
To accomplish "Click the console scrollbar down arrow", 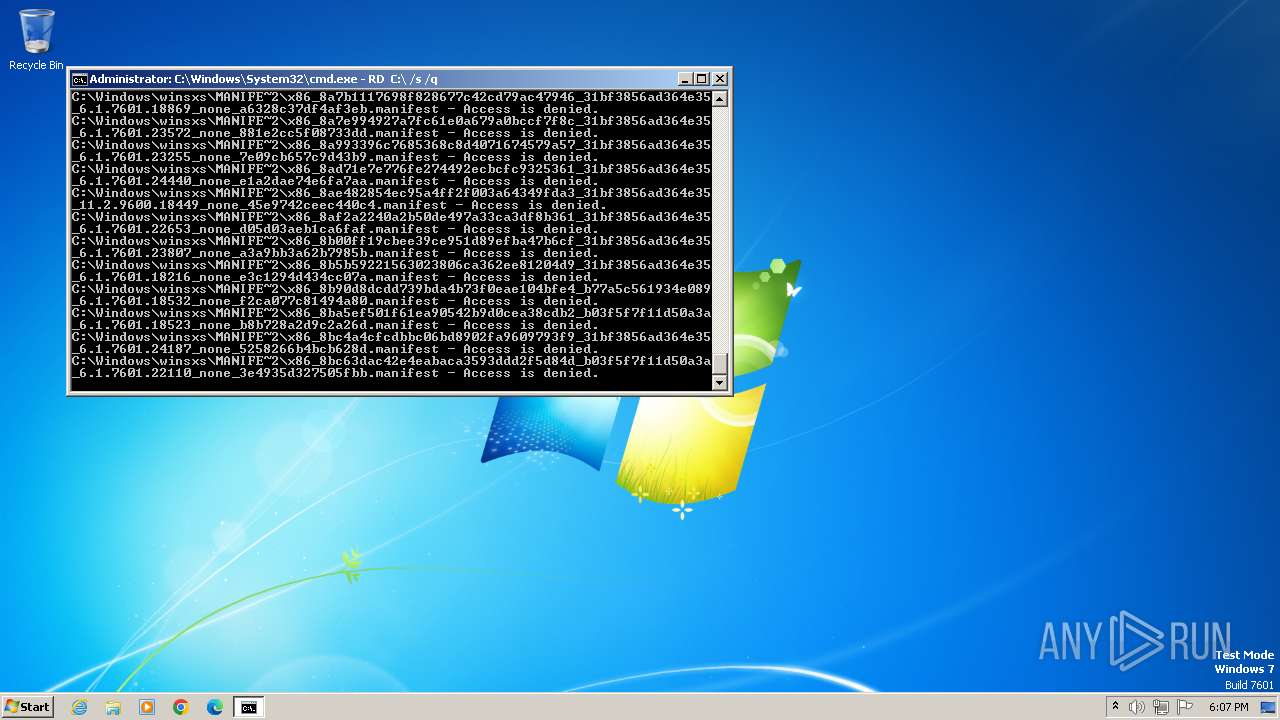I will [719, 382].
